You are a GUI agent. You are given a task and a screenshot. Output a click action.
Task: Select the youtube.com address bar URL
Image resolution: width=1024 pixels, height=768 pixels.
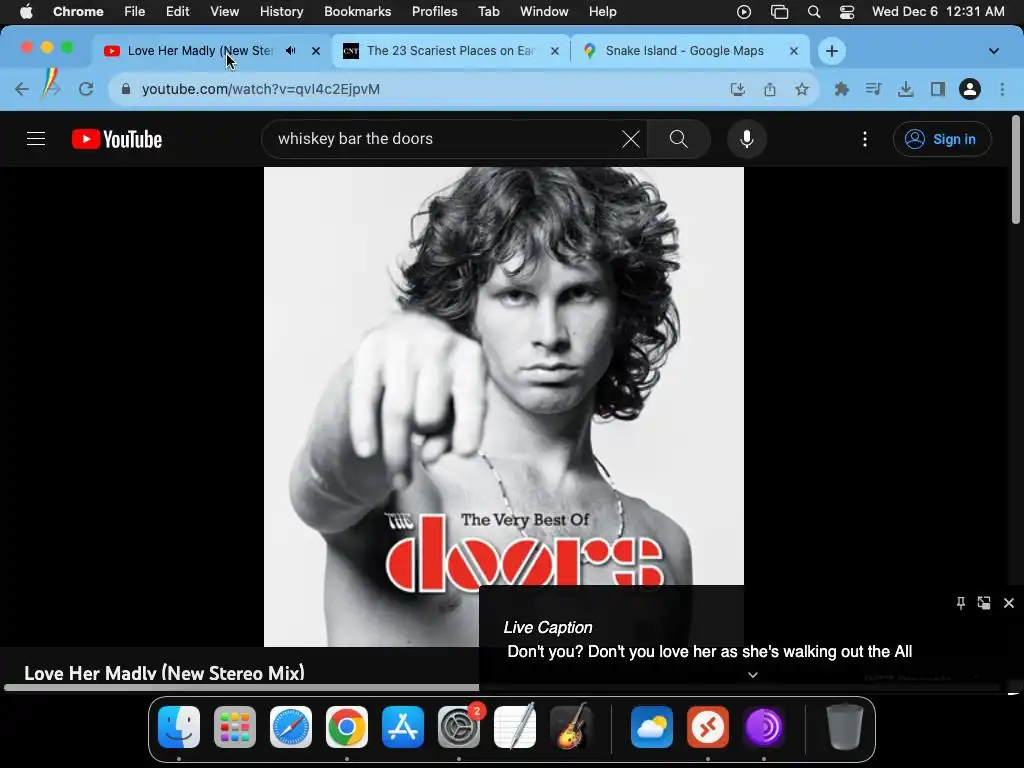point(261,89)
